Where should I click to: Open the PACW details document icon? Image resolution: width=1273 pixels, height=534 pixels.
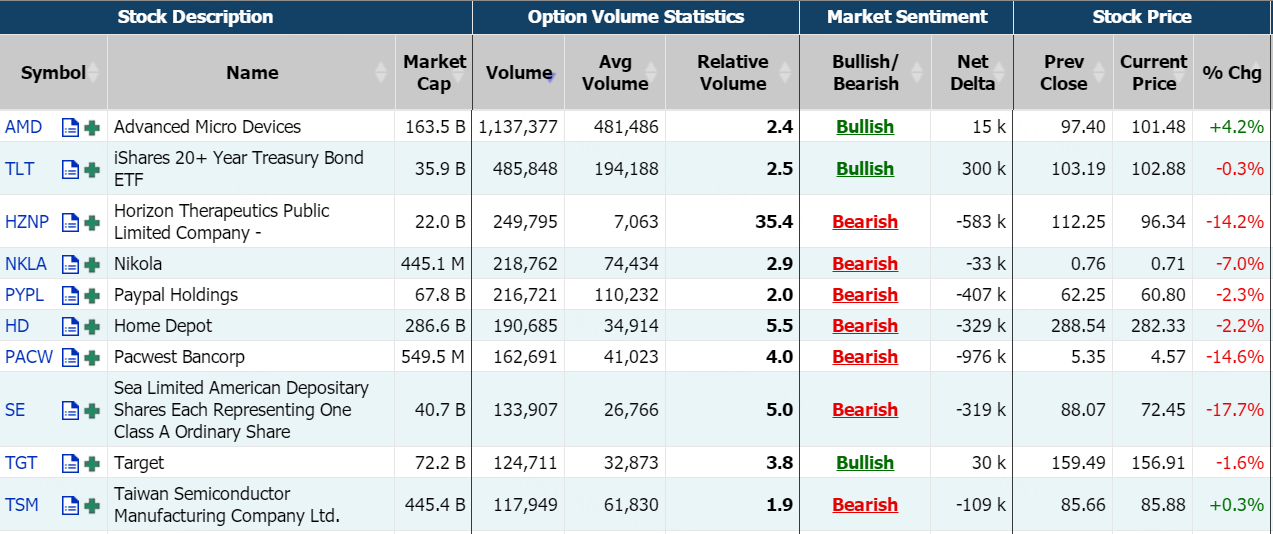(70, 357)
